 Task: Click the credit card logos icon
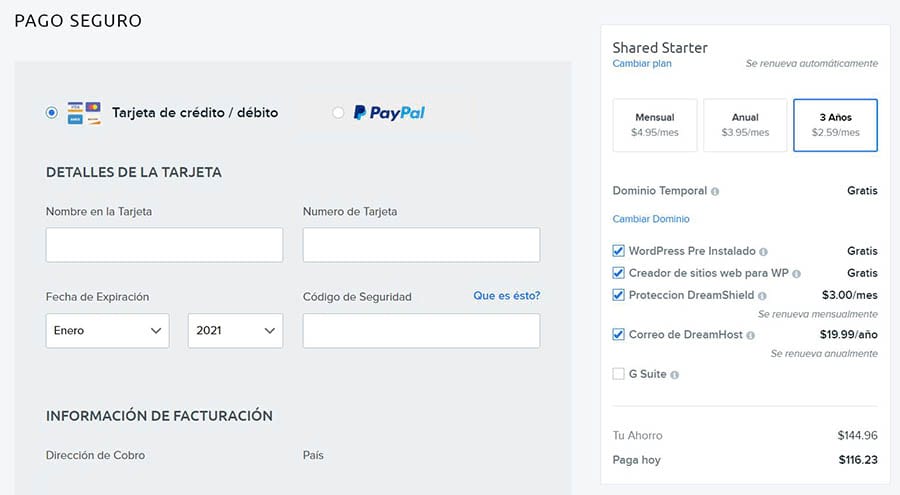click(84, 113)
